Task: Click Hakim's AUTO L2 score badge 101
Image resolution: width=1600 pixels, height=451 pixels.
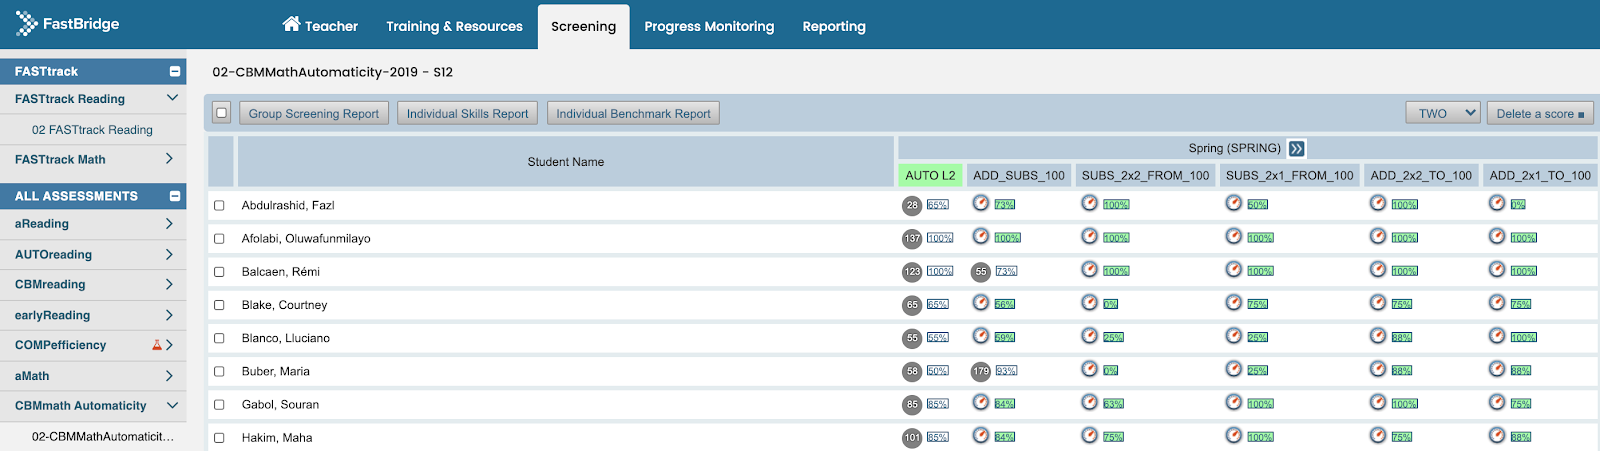Action: [912, 438]
